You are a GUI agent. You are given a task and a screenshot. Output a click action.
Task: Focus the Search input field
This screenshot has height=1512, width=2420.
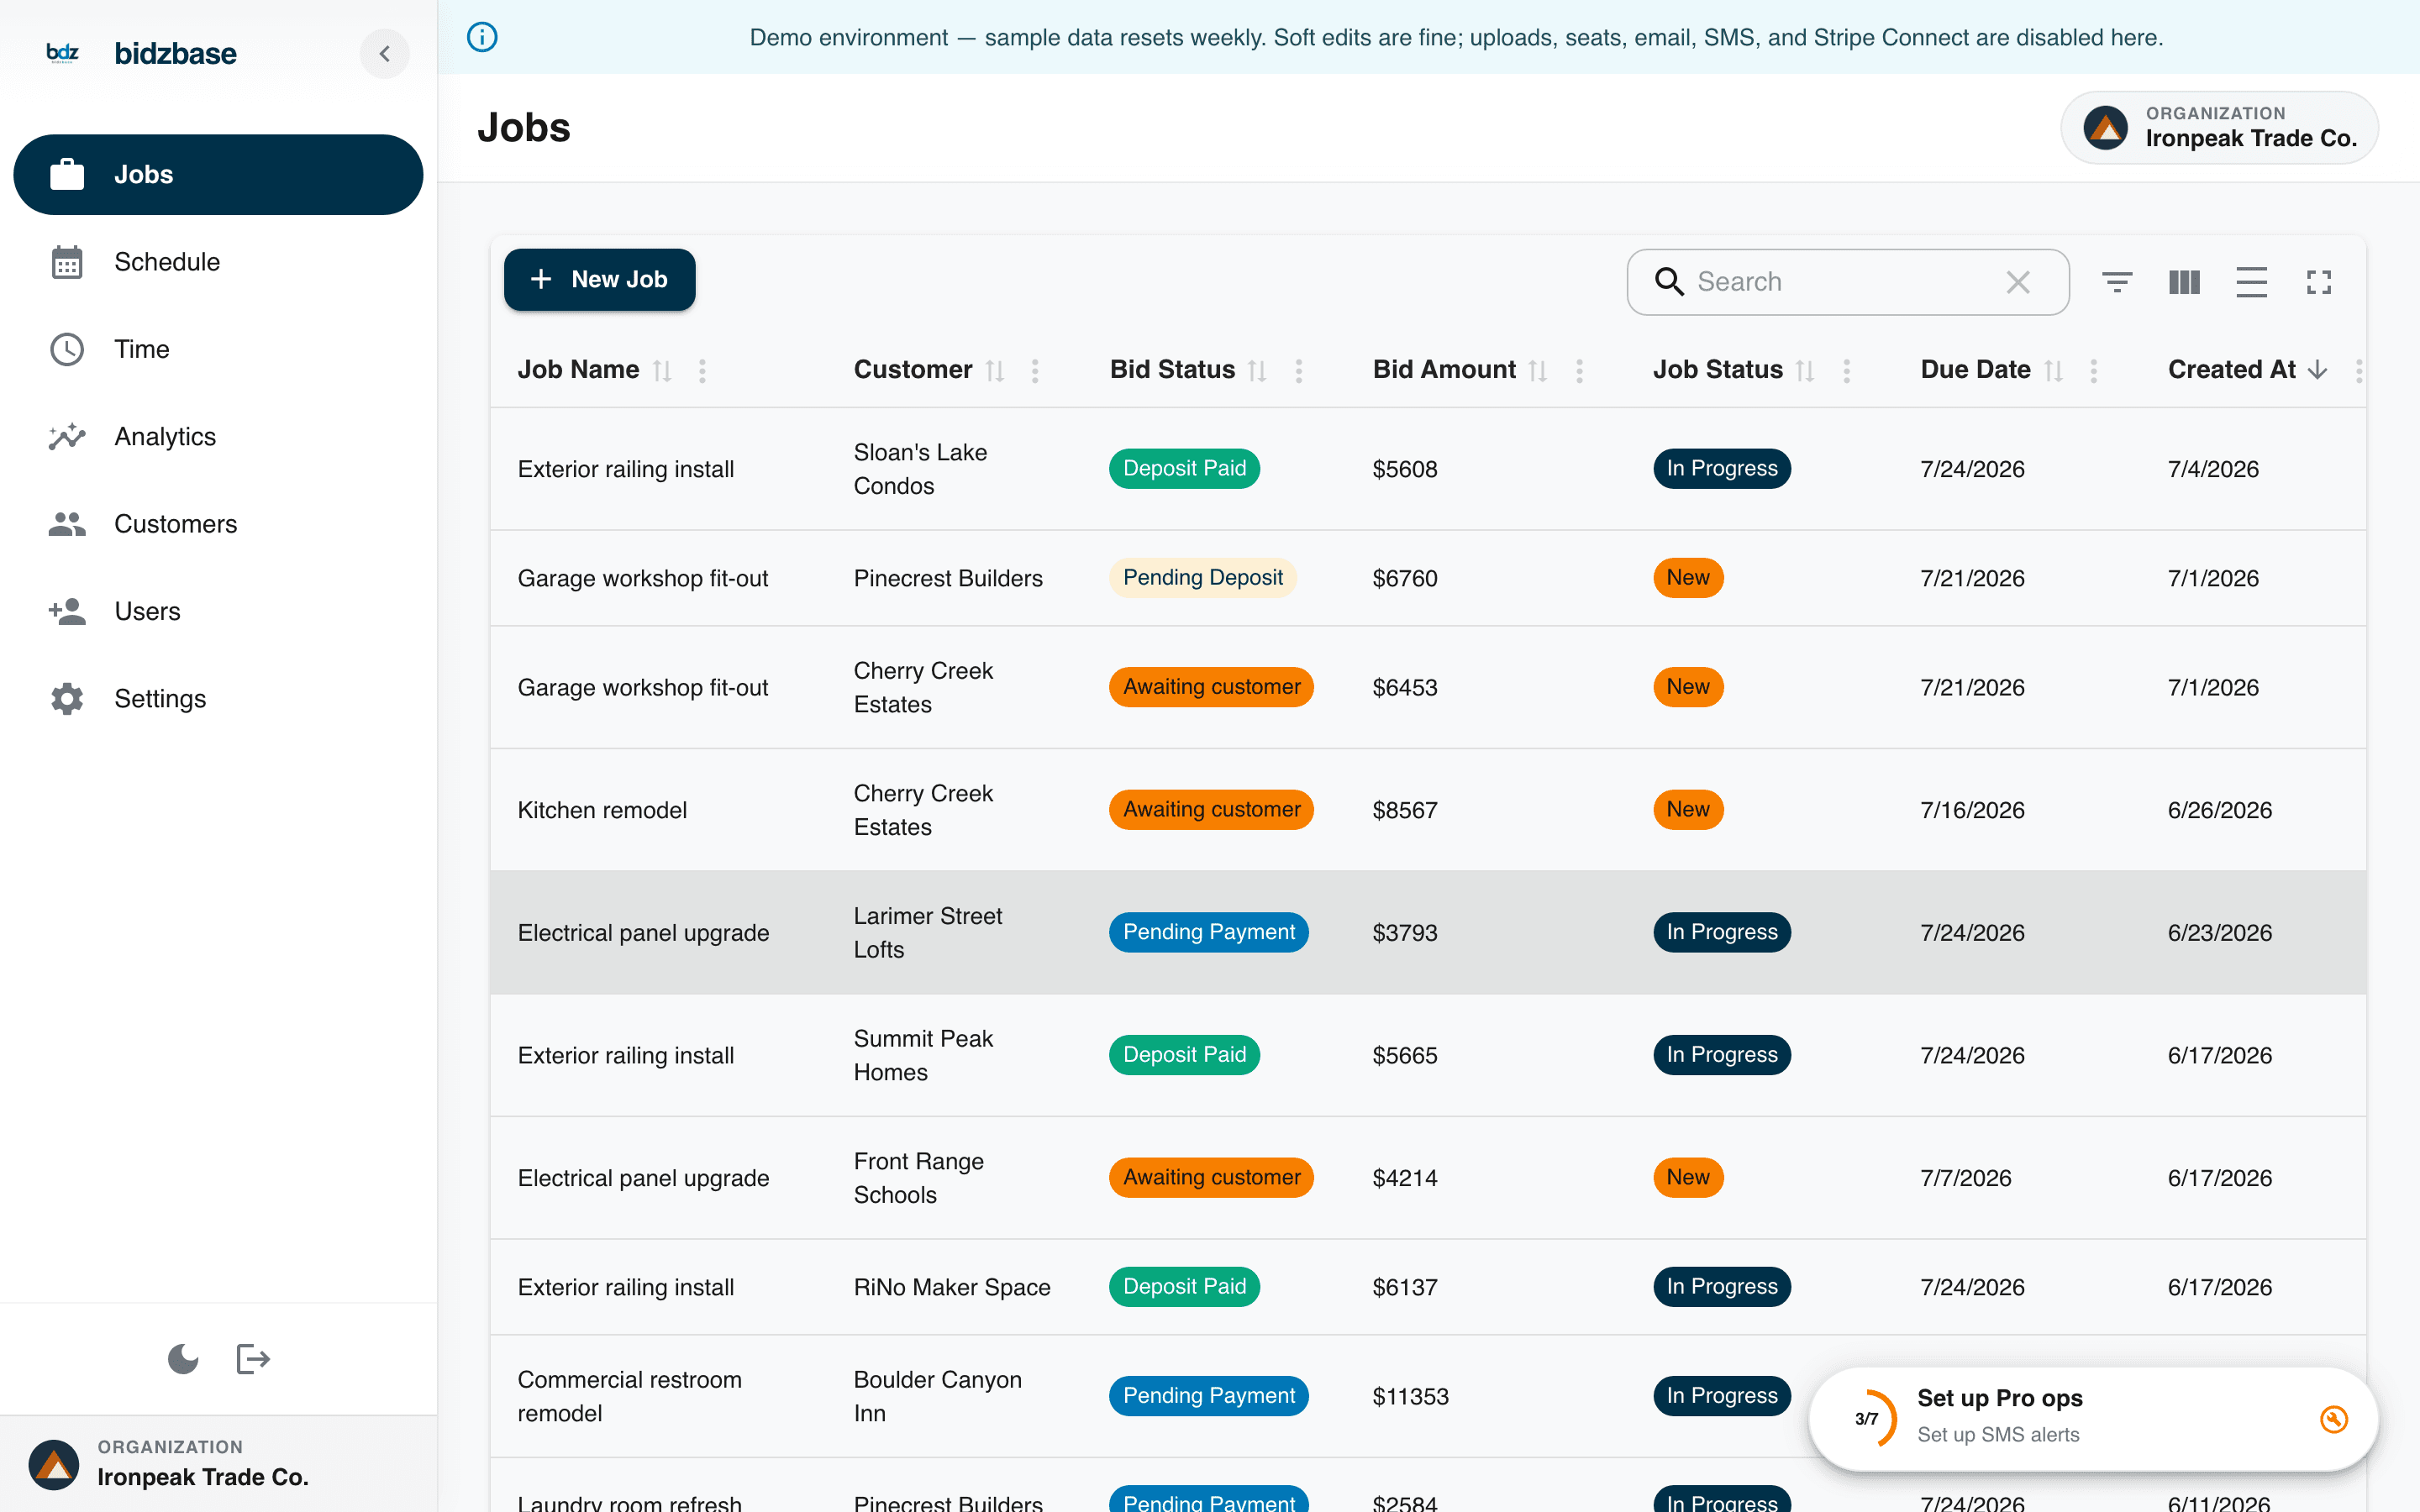point(1846,282)
